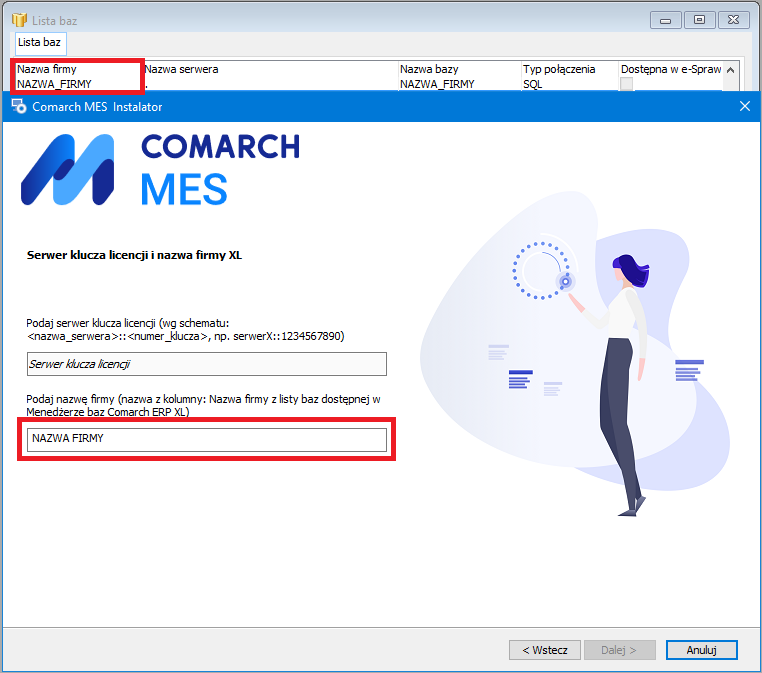The image size is (762, 673).
Task: Click the heading Serwer klucza licencji i nazwa firmy XL
Action: coord(134,255)
